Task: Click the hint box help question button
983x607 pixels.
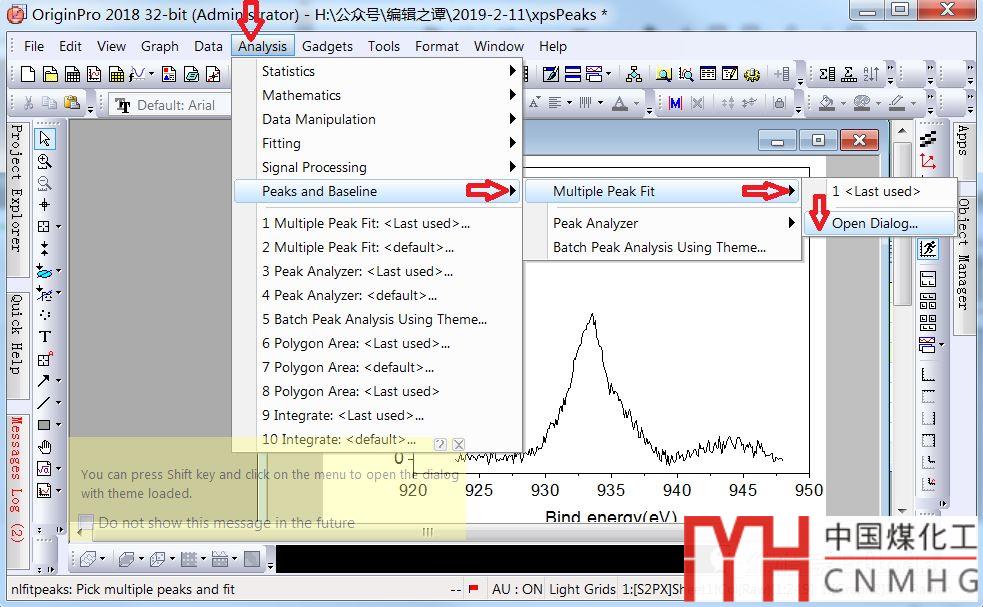Action: (440, 444)
